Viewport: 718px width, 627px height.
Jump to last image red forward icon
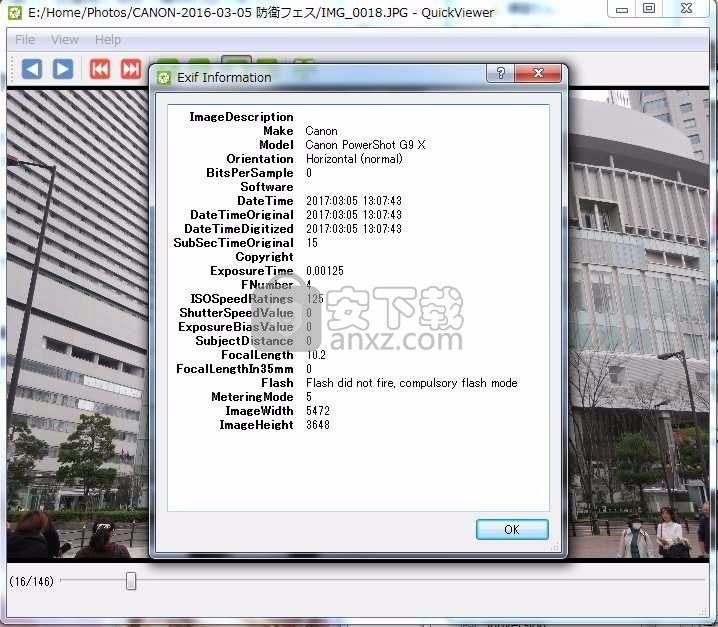pos(131,69)
